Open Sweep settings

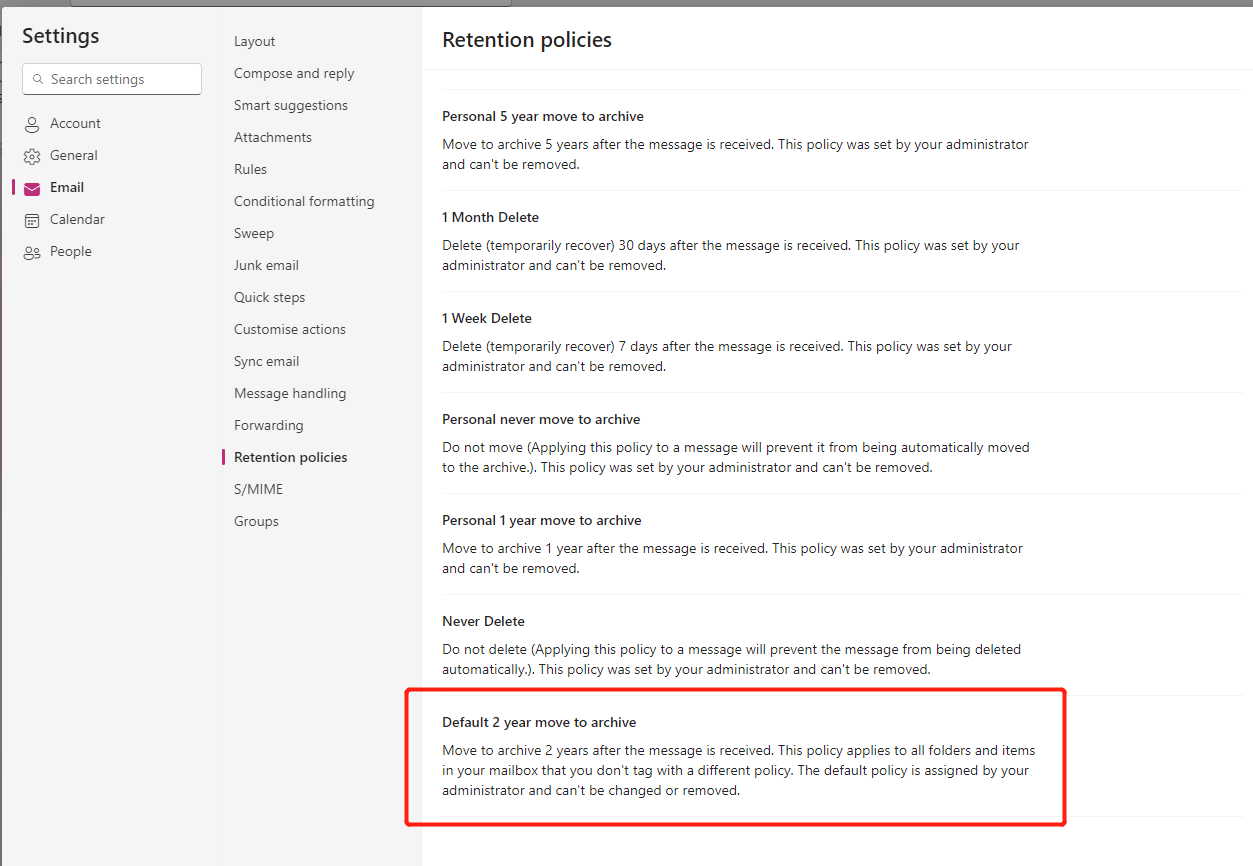(x=254, y=233)
